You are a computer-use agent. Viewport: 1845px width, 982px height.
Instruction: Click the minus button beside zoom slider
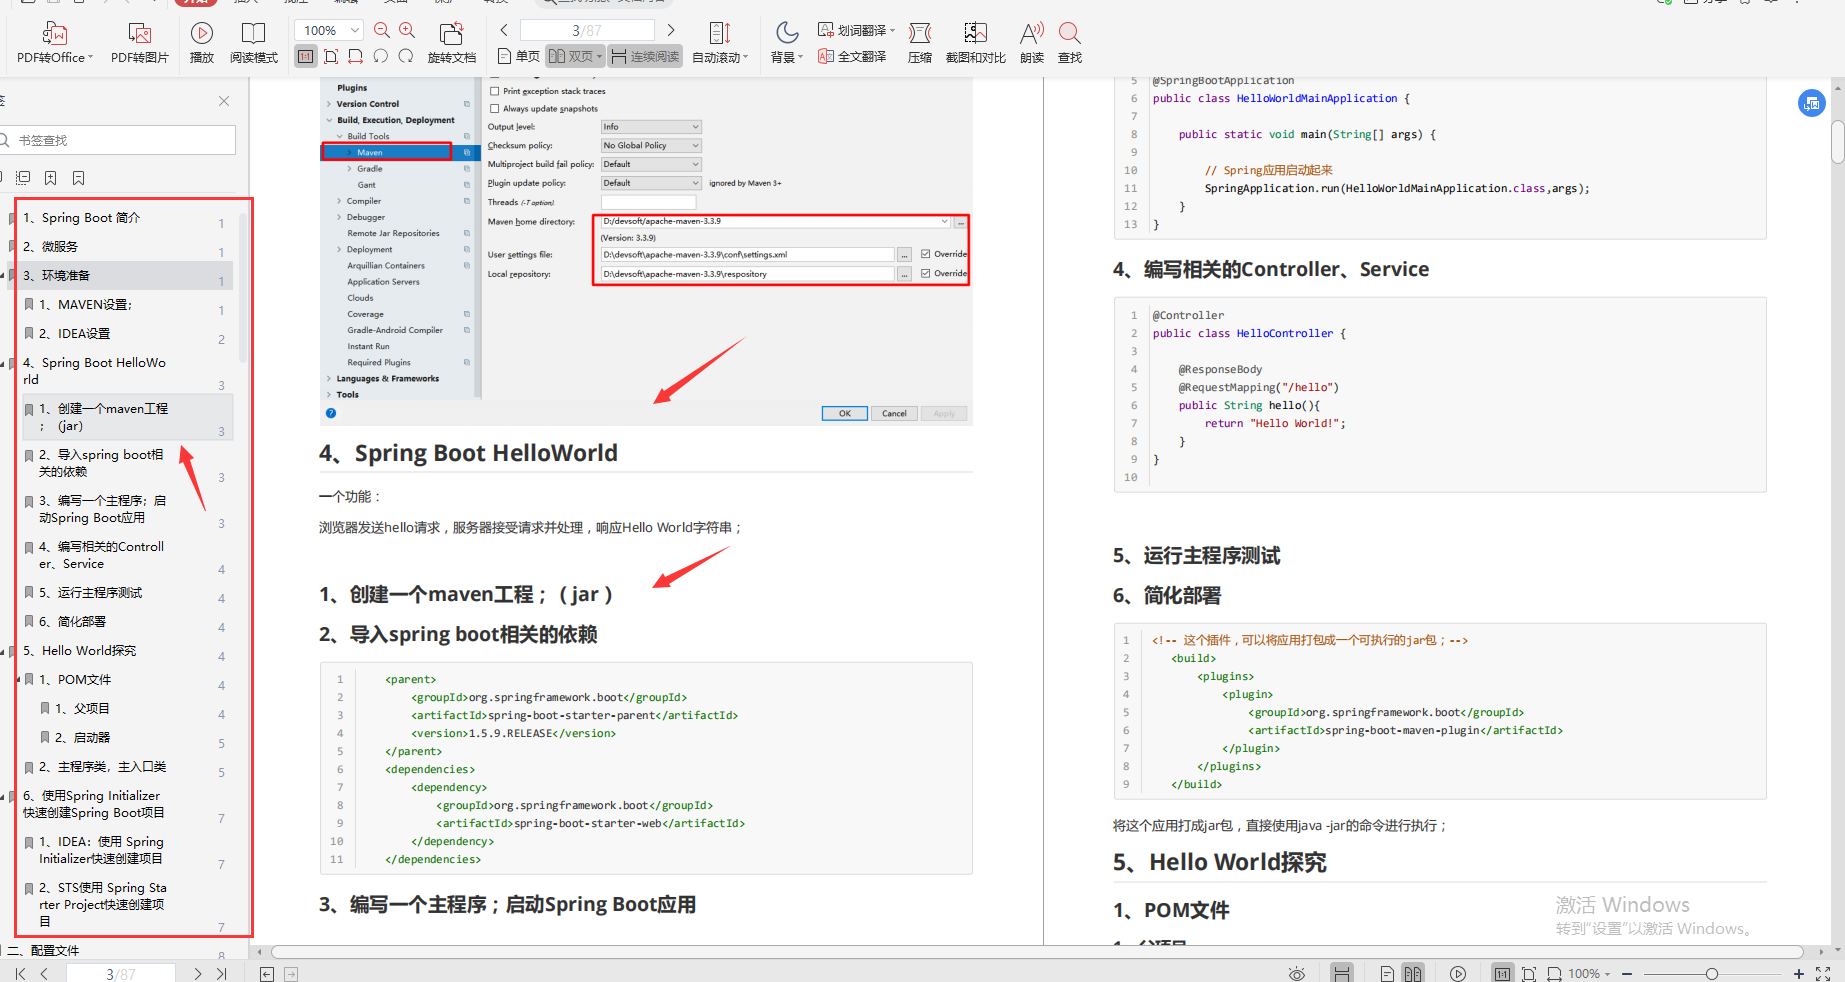tap(1627, 974)
